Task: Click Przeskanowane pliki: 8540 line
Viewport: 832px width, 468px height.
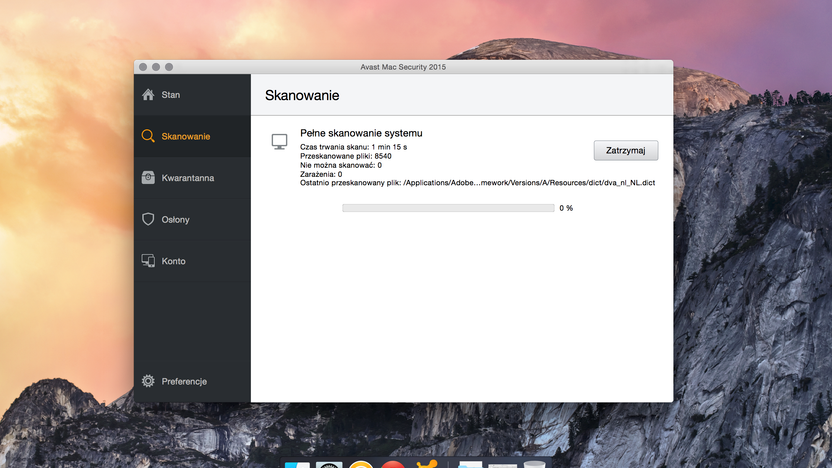Action: (x=345, y=156)
